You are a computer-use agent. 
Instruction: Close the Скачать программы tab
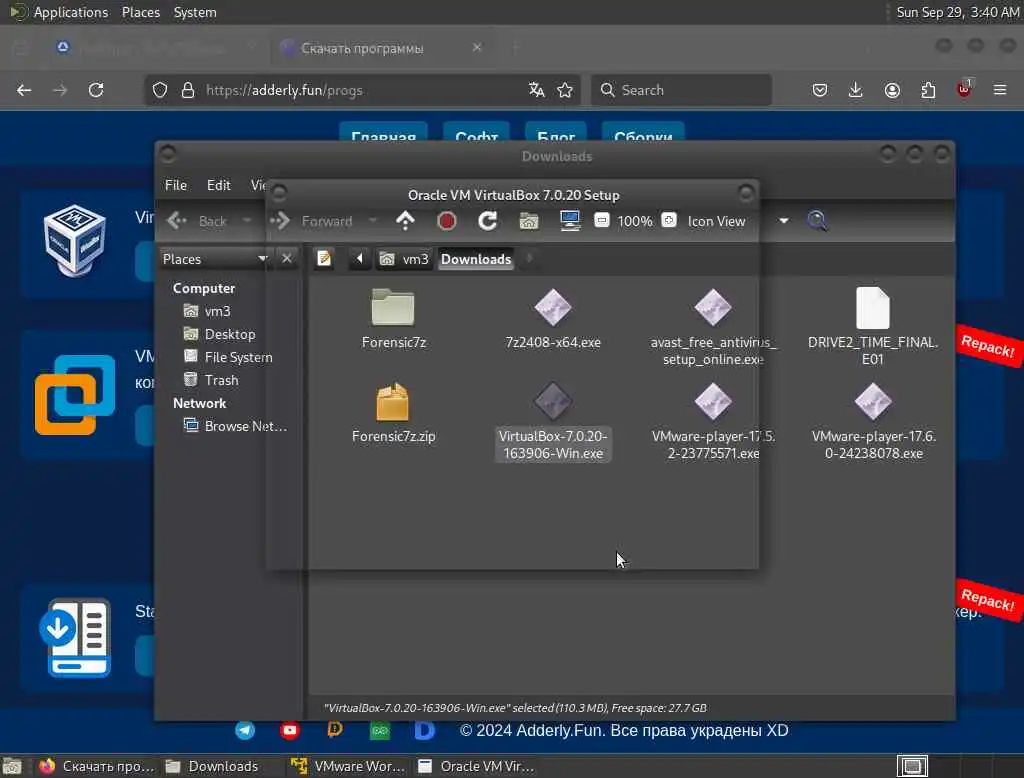pos(477,48)
